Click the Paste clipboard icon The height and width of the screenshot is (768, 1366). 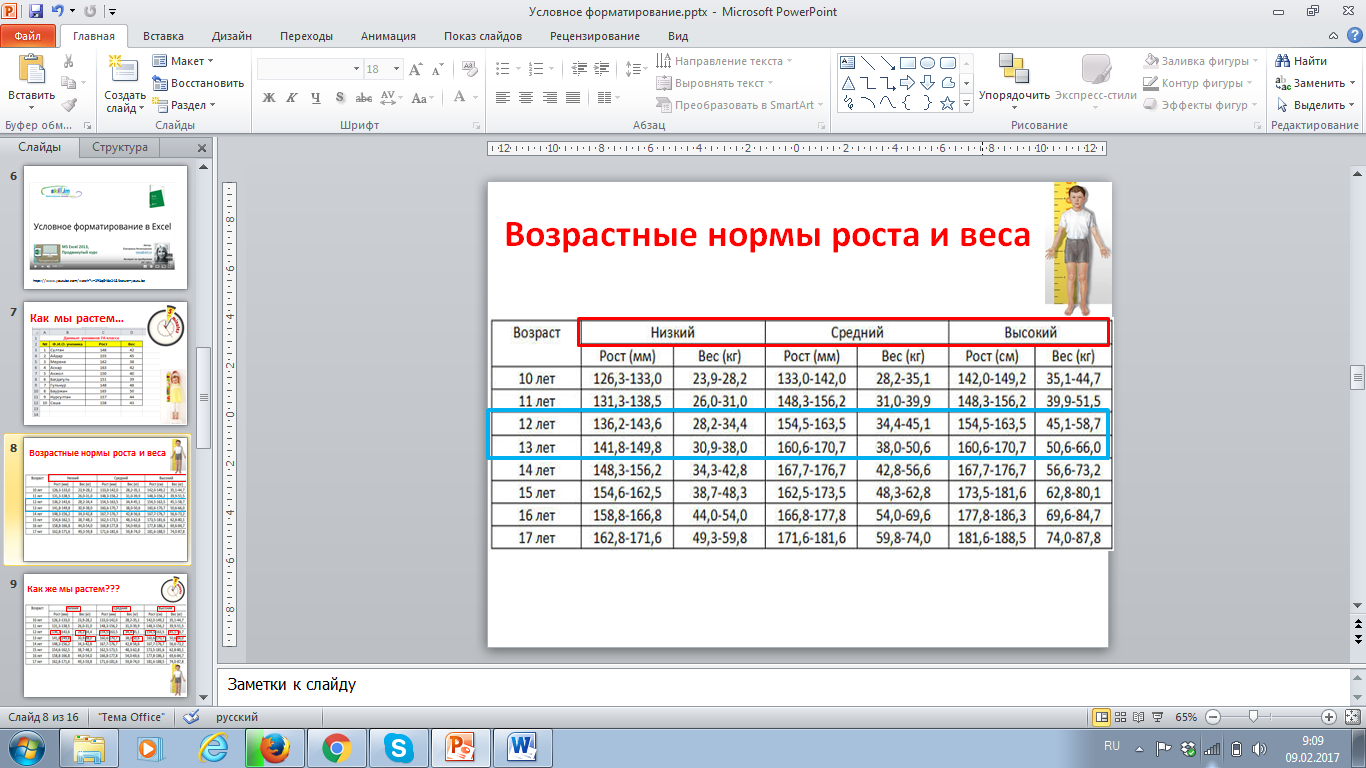(32, 68)
